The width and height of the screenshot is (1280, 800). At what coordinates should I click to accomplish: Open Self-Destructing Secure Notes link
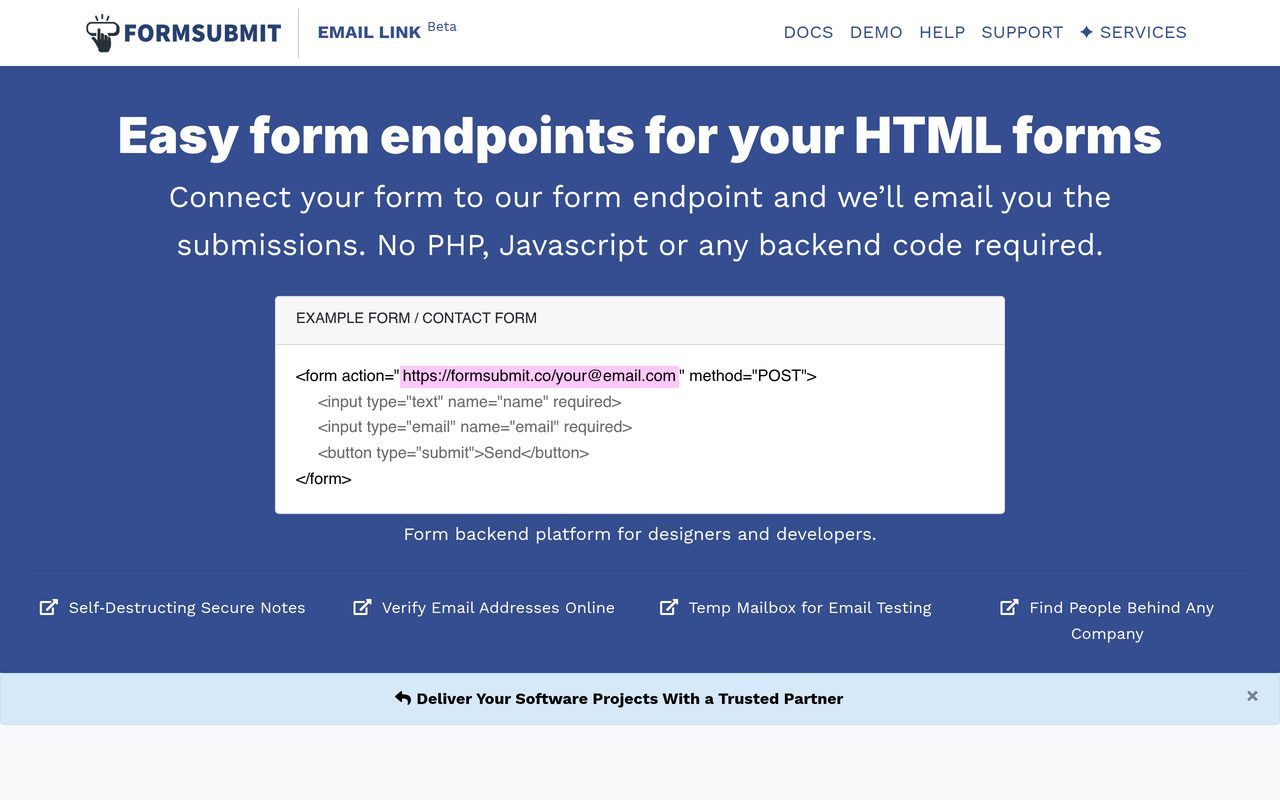coord(187,608)
